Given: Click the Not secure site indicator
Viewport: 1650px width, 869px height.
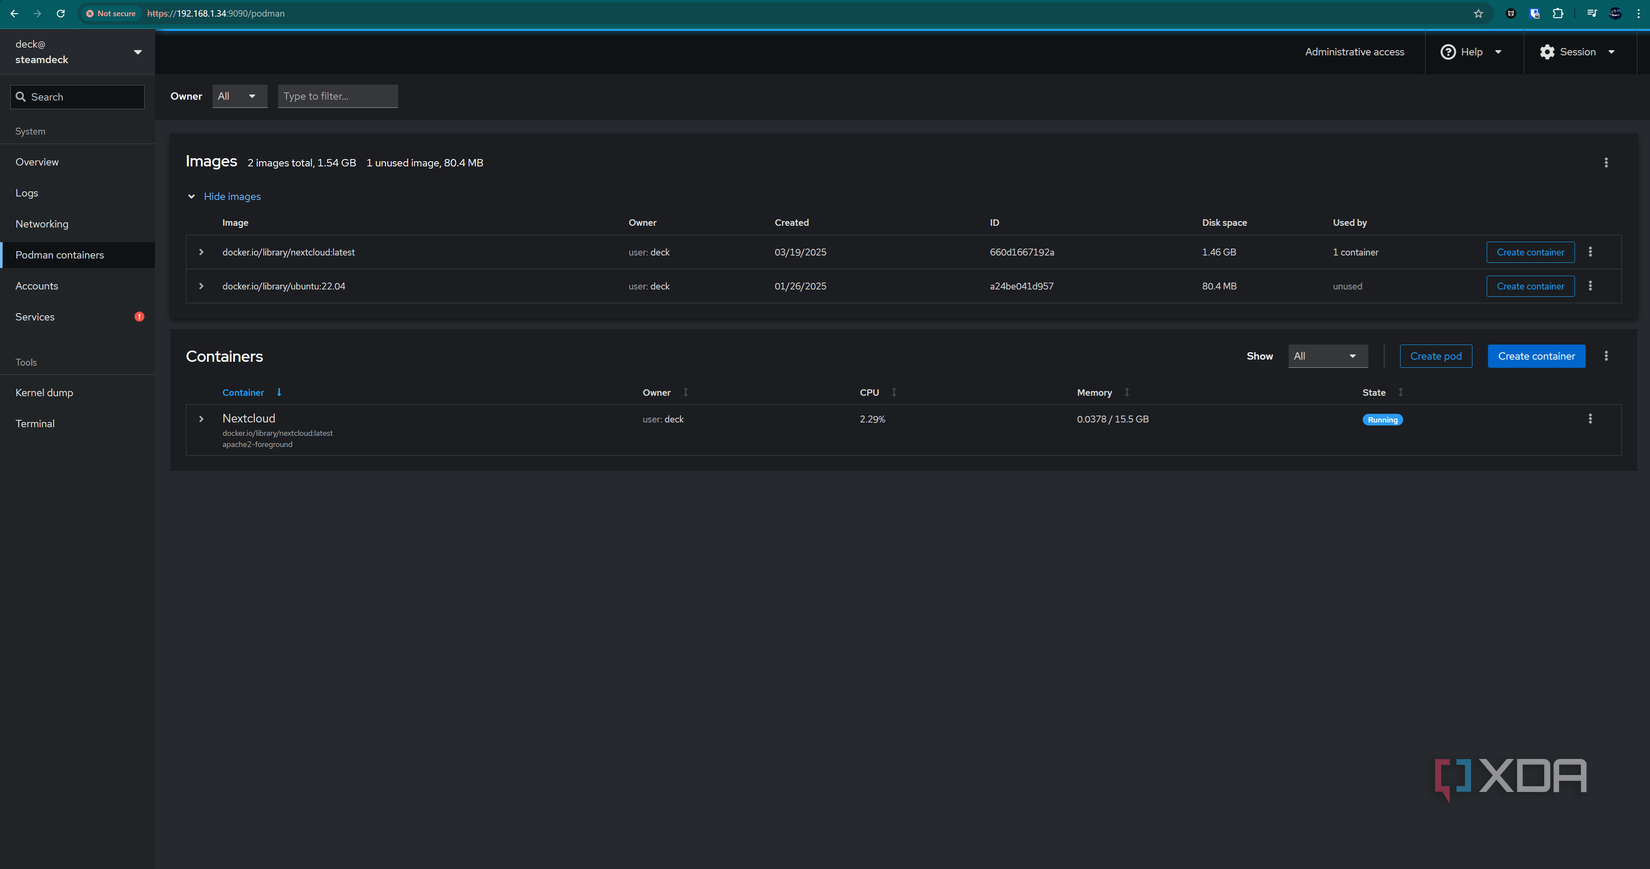Looking at the screenshot, I should [x=110, y=13].
